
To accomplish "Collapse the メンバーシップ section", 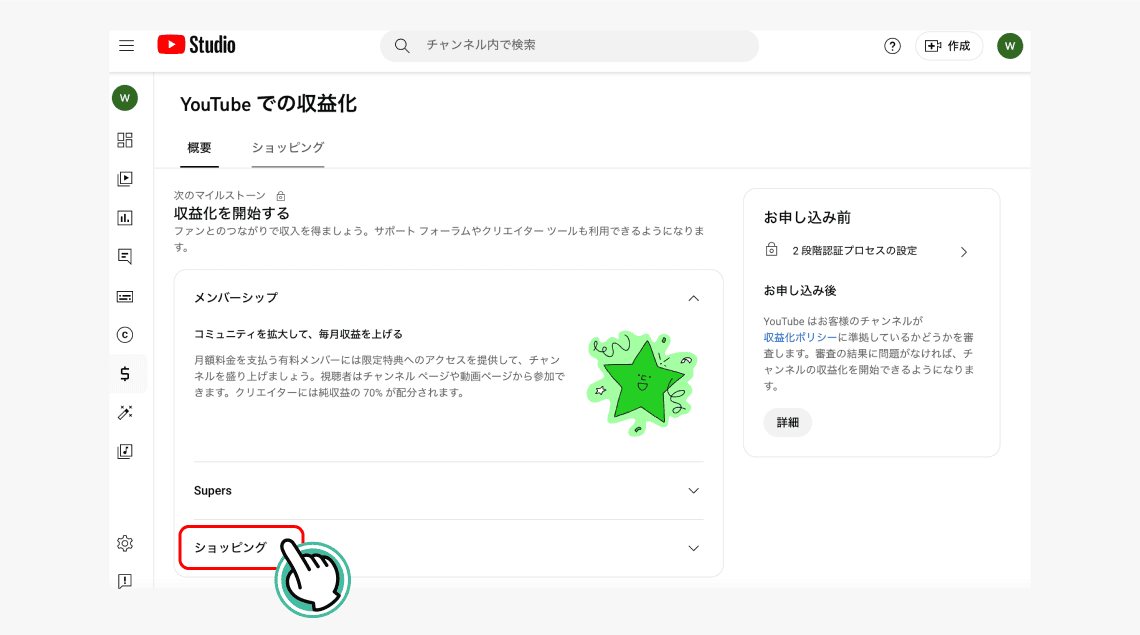I will [x=693, y=298].
